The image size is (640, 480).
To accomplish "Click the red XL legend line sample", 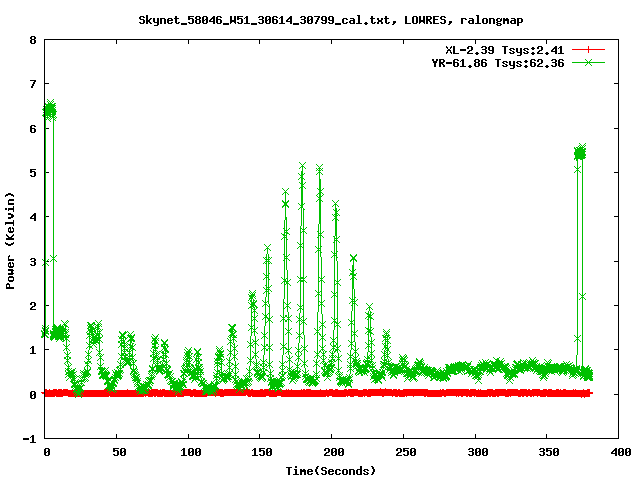I will 588,50.
